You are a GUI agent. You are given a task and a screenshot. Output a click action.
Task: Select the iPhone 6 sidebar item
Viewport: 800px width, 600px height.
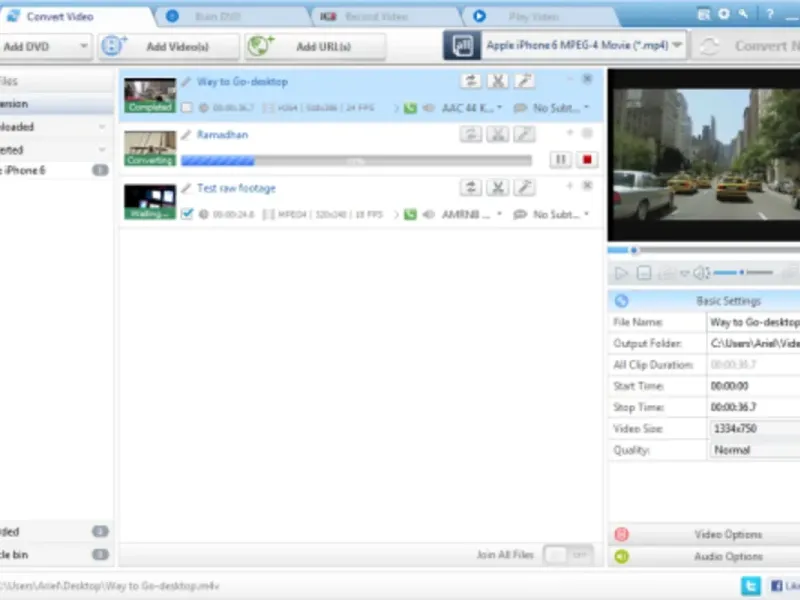[x=56, y=170]
